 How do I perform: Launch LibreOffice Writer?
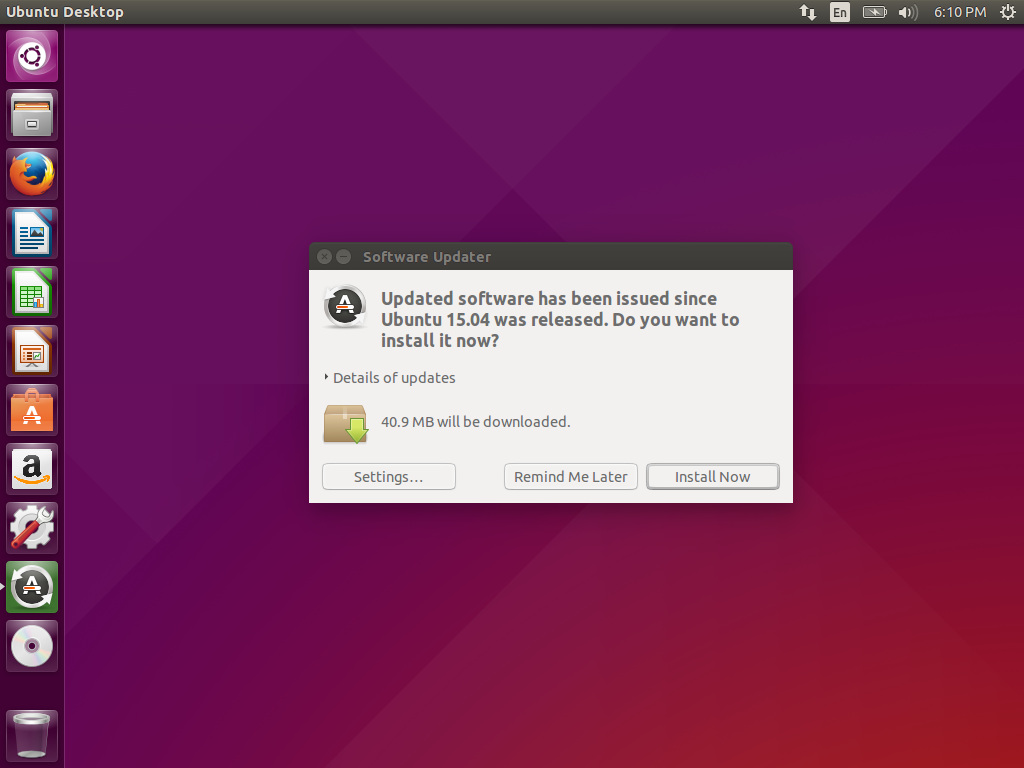tap(31, 232)
